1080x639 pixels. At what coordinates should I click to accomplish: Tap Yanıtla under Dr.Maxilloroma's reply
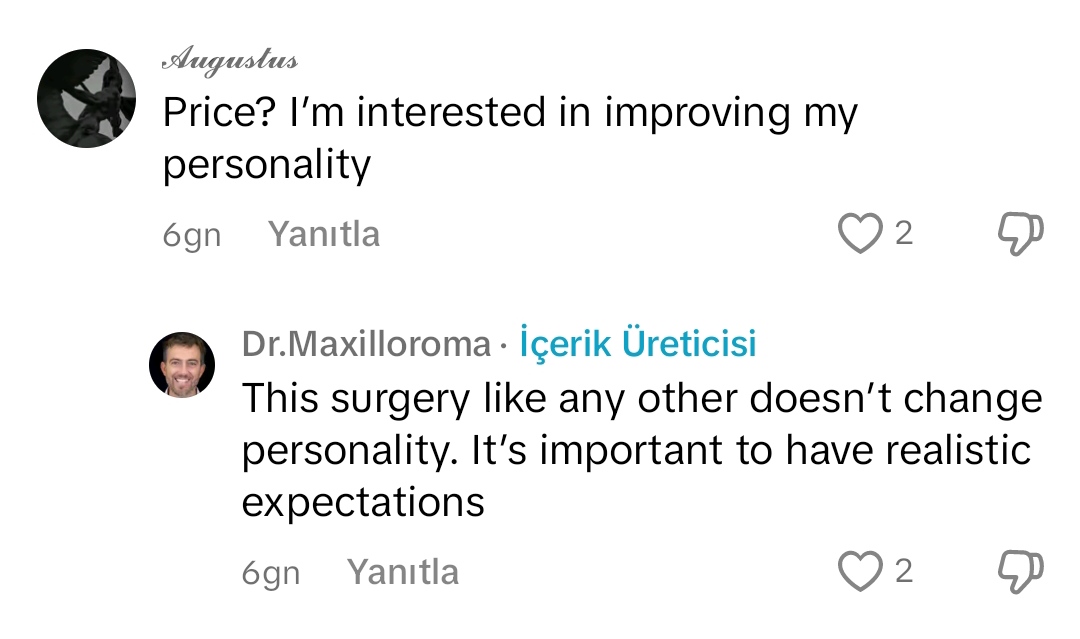coord(403,572)
